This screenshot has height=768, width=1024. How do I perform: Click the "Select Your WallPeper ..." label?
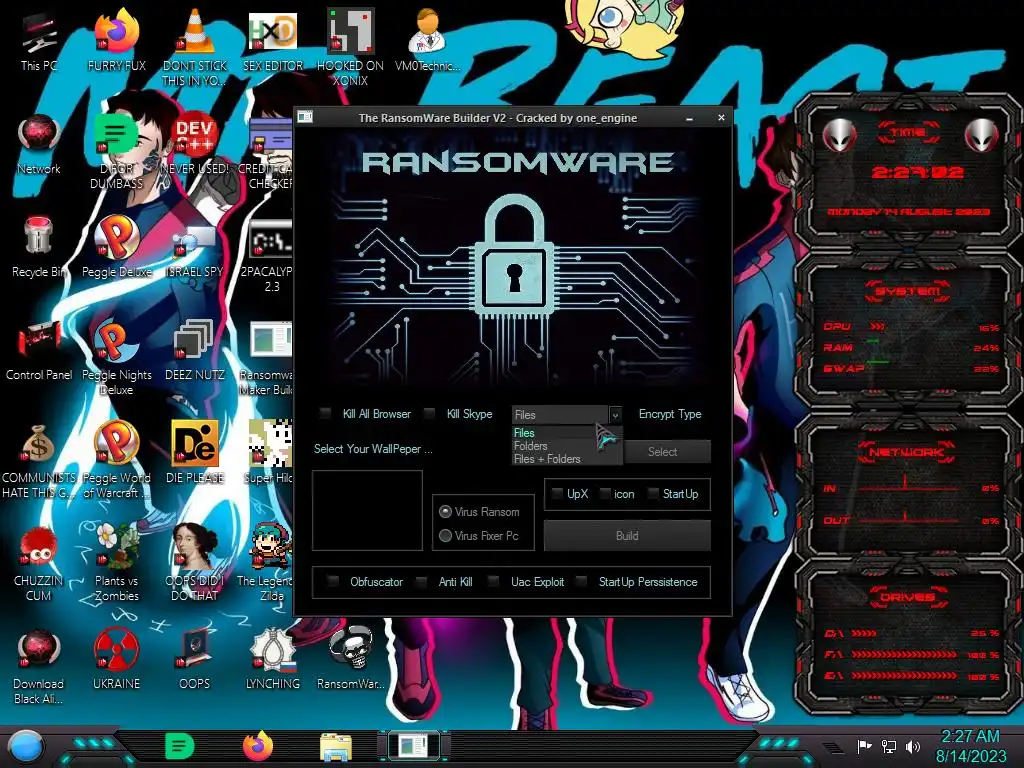click(x=373, y=449)
